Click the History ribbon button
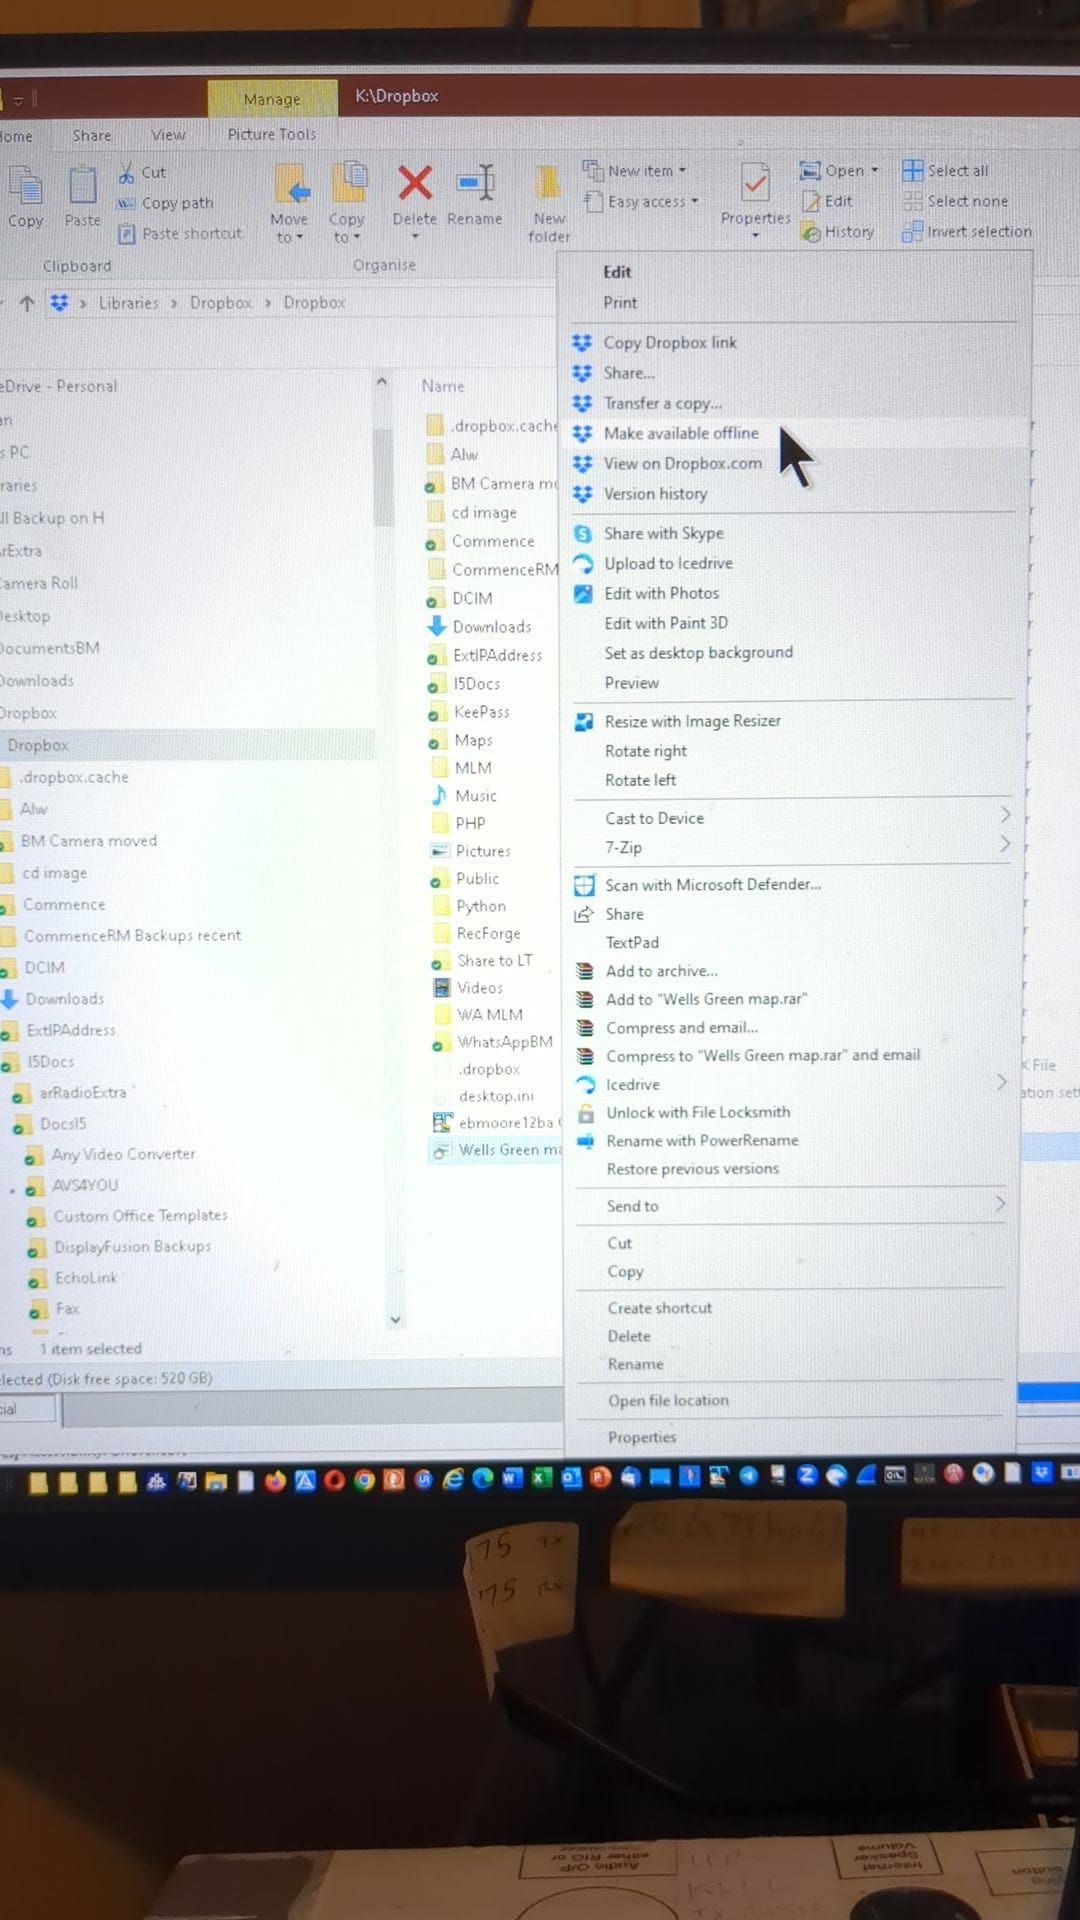 click(x=838, y=232)
